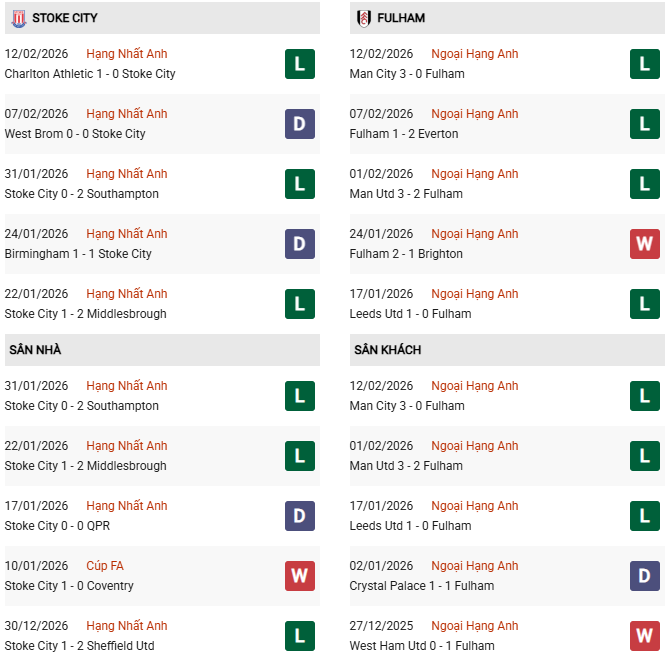This screenshot has height=659, width=666.
Task: Click the W badge for West Ham match
Action: (x=645, y=636)
